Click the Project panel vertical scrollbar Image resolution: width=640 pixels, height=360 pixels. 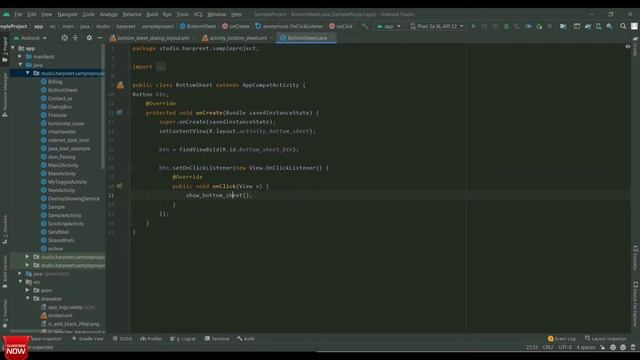pyautogui.click(x=103, y=107)
